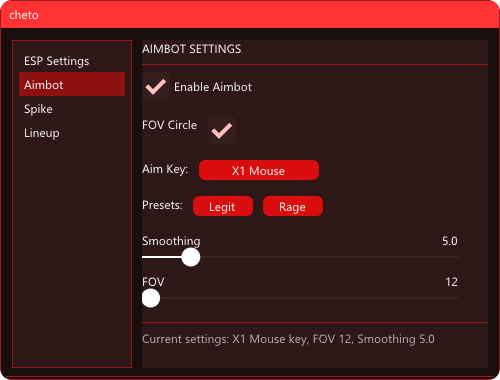Apply the Legit preset
500x380 pixels.
(223, 206)
